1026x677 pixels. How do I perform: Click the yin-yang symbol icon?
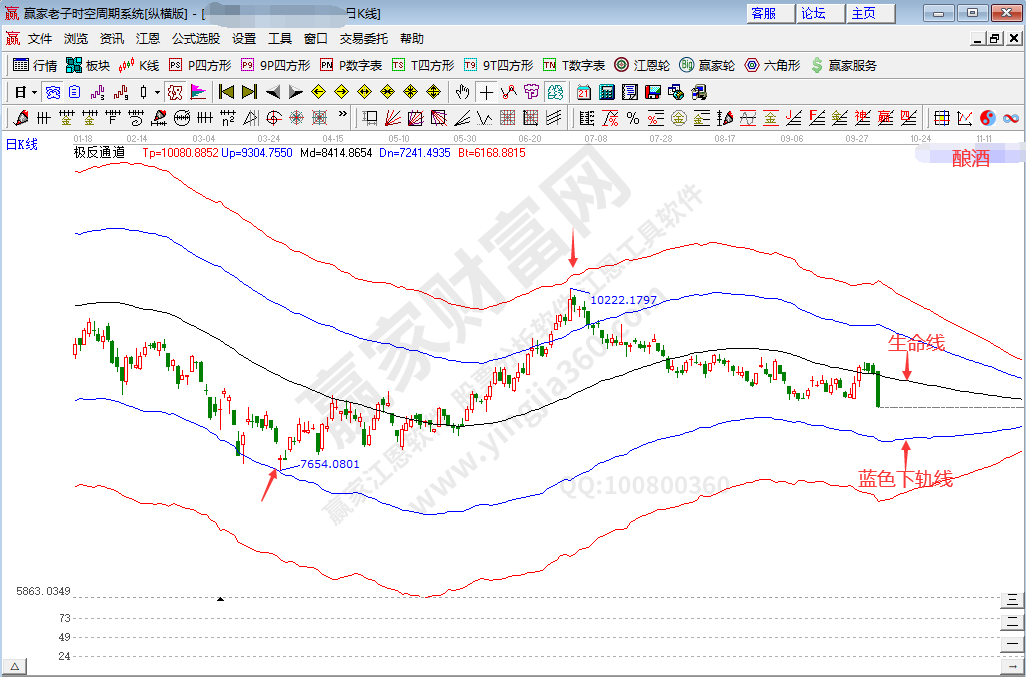coord(987,118)
